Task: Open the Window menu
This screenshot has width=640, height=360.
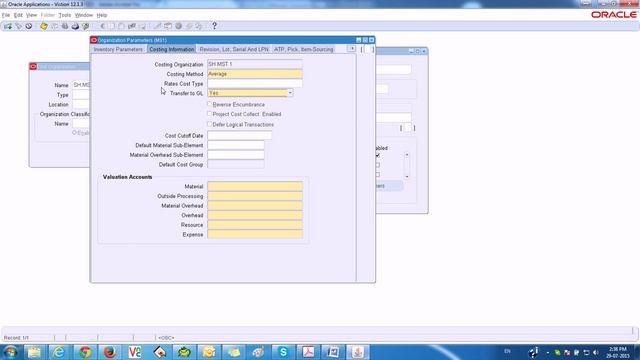Action: (84, 15)
